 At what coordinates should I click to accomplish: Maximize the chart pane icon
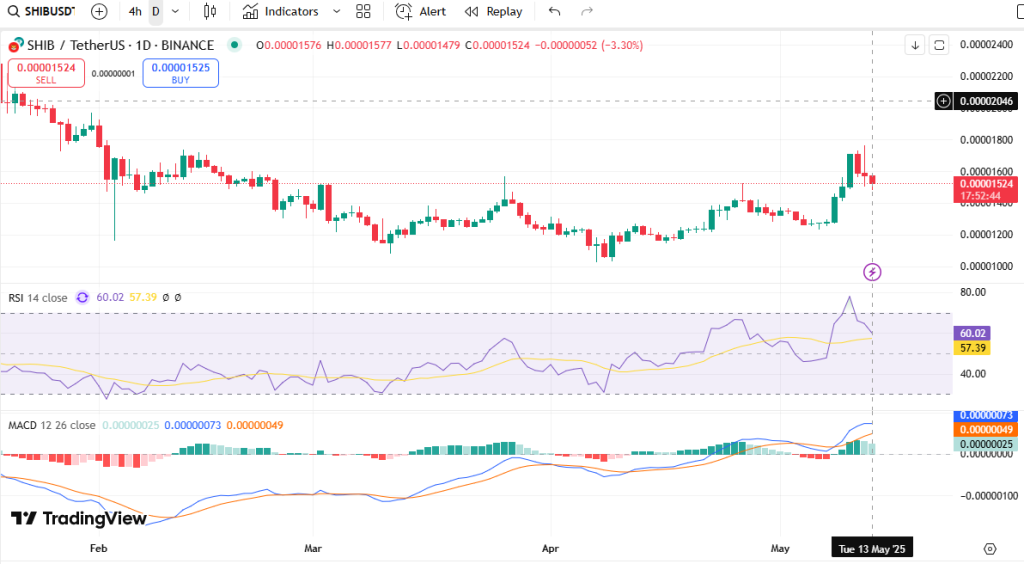click(x=939, y=45)
